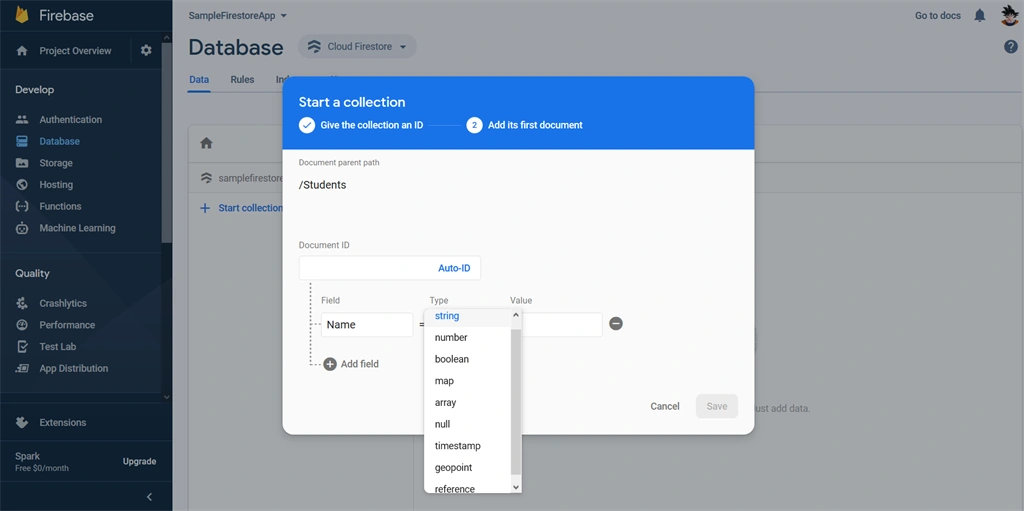Click the Hosting globe icon
Image resolution: width=1024 pixels, height=511 pixels.
point(22,184)
